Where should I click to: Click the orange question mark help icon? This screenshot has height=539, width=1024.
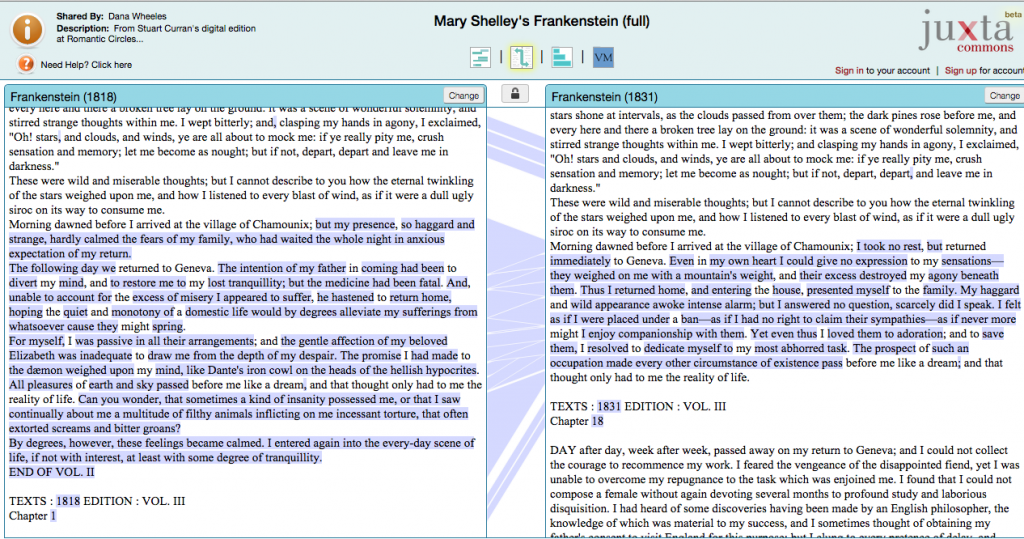(25, 64)
